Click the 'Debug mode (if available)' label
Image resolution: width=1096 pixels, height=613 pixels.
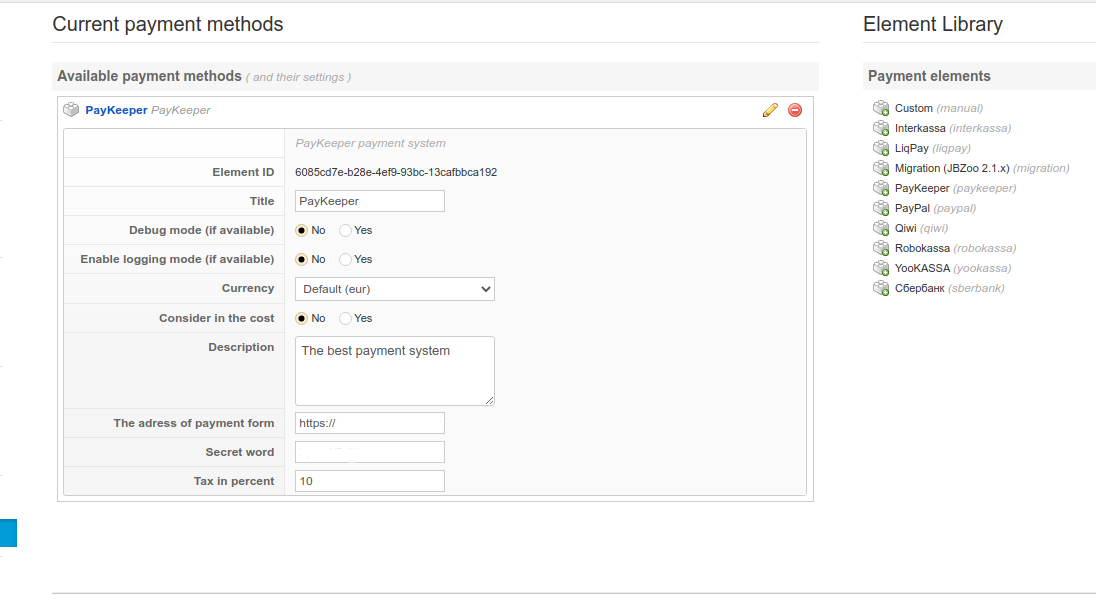[x=201, y=231]
